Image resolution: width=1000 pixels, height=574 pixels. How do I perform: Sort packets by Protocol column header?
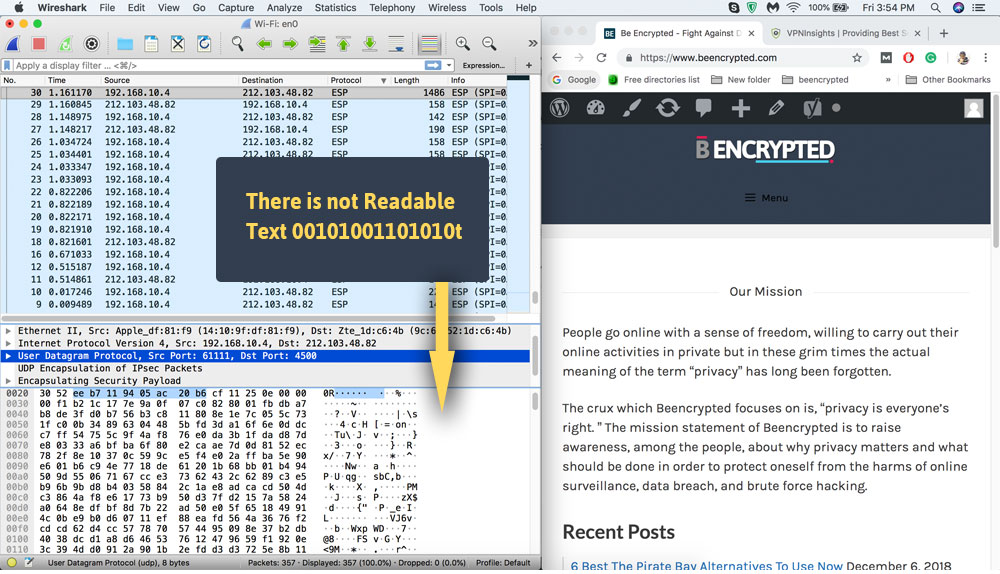347,80
